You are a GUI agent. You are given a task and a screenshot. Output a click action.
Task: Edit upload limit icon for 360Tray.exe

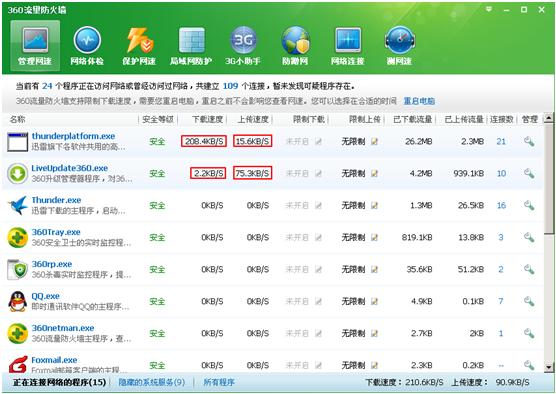tap(374, 237)
